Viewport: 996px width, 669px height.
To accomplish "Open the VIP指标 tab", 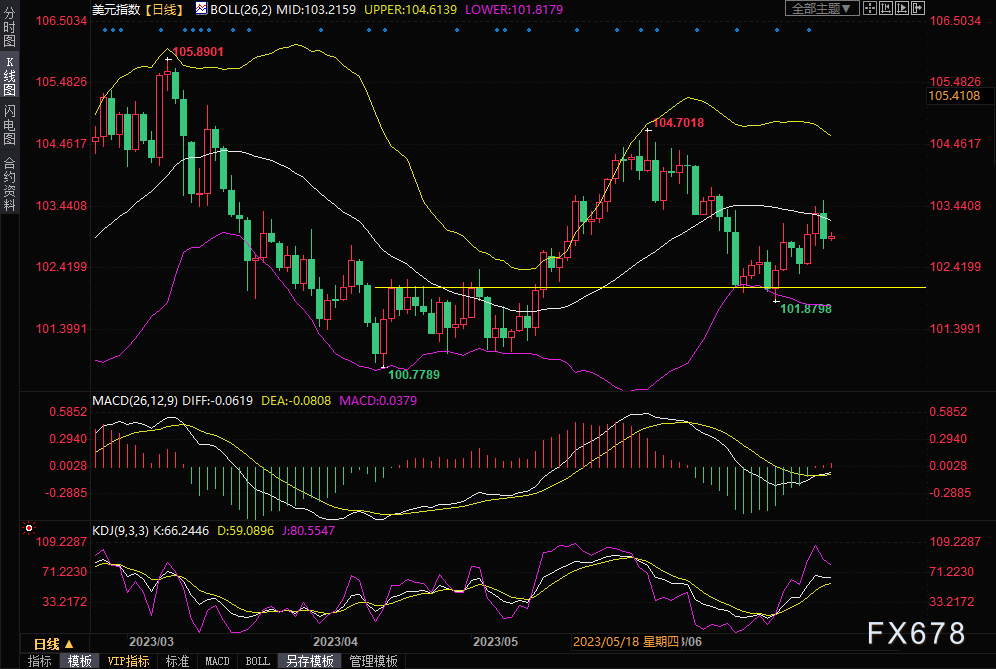I will (x=128, y=661).
